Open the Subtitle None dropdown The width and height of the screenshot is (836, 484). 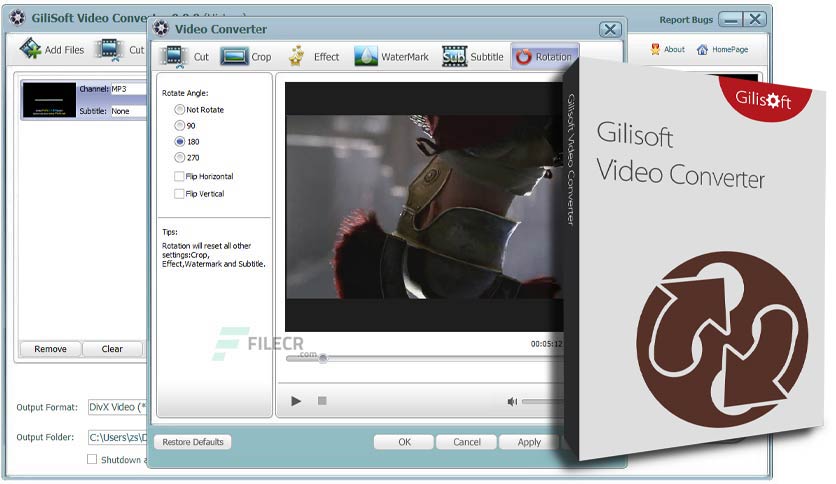pos(128,111)
